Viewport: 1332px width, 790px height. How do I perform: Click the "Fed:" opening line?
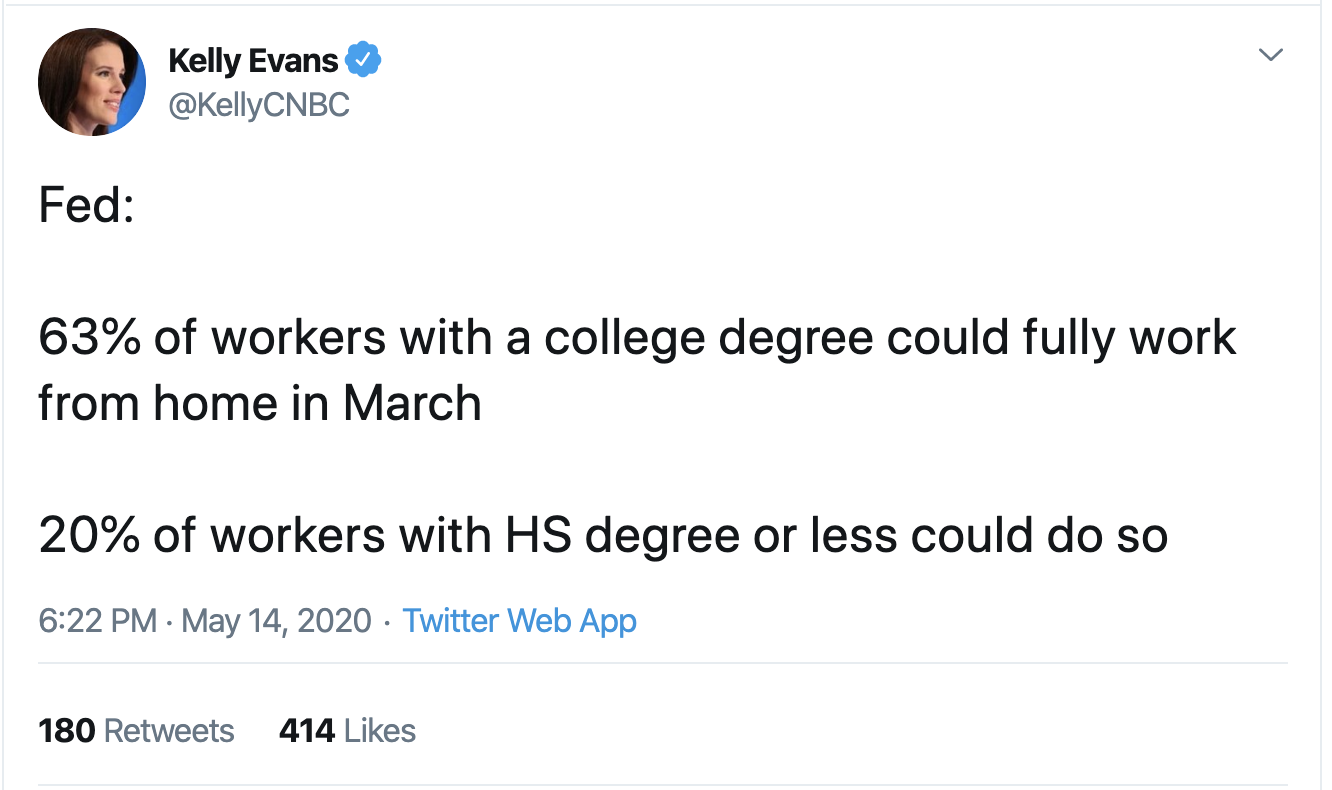point(86,205)
